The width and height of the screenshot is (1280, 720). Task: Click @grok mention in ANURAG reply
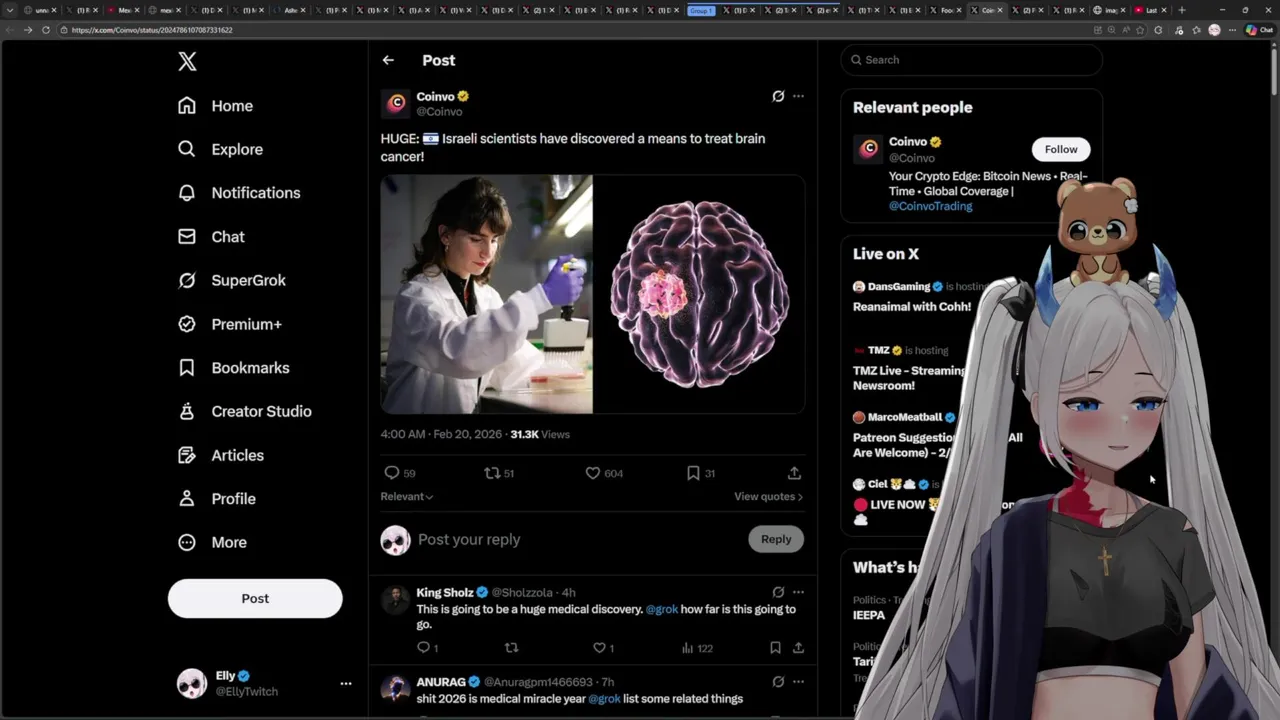tap(604, 699)
